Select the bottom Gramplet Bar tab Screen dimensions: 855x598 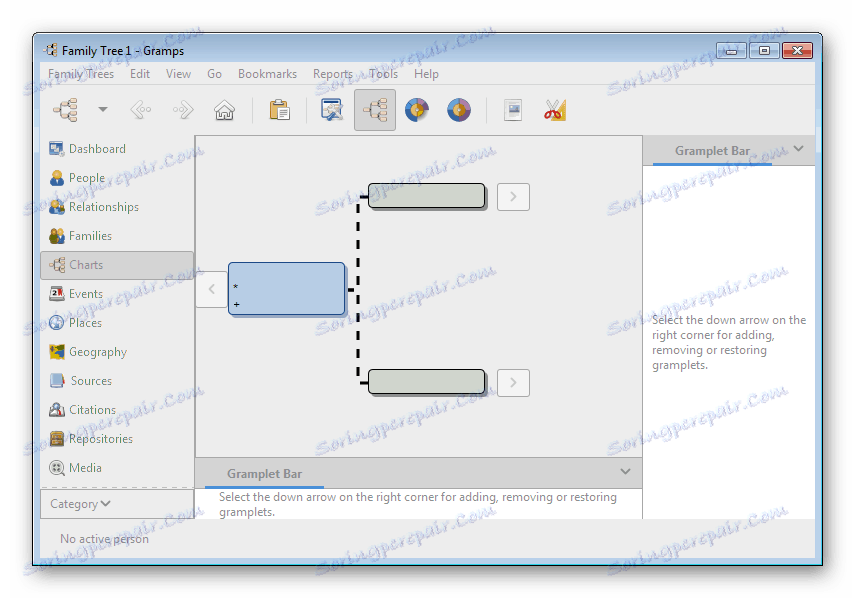click(x=264, y=474)
